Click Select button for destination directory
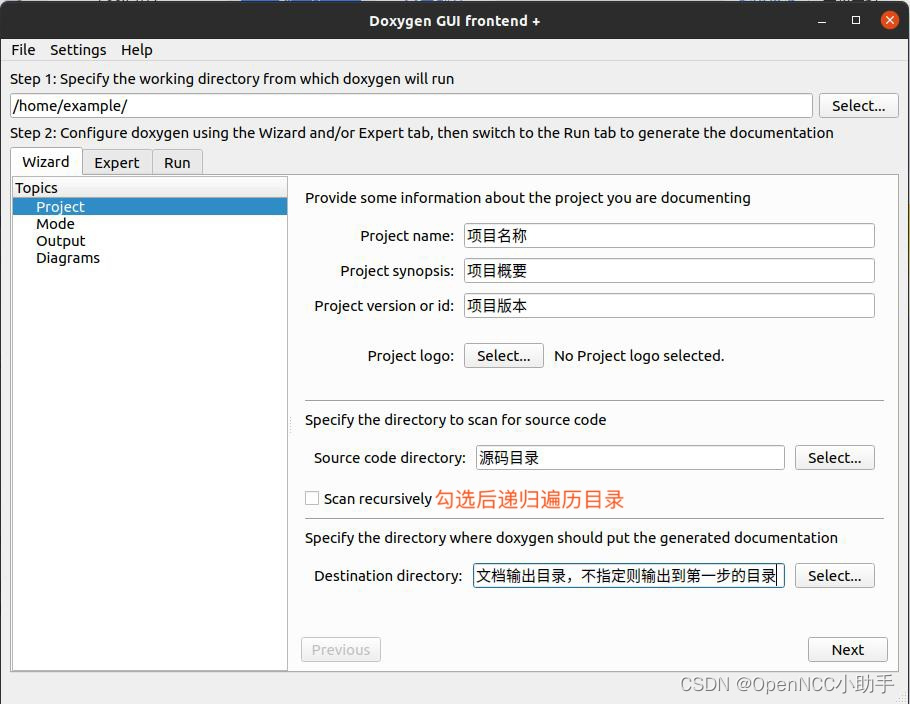The image size is (910, 704). click(835, 575)
